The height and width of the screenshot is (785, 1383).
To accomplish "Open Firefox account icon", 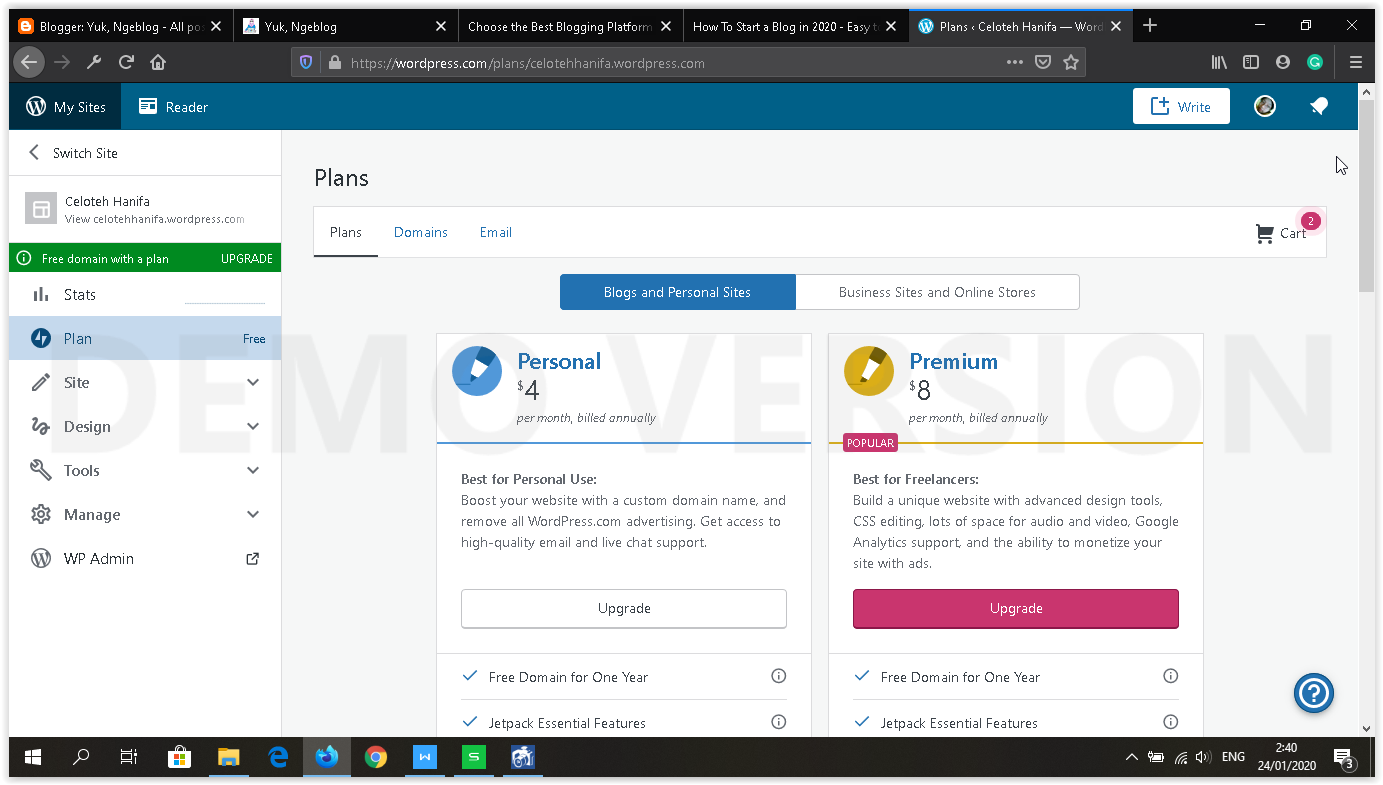I will (1283, 62).
